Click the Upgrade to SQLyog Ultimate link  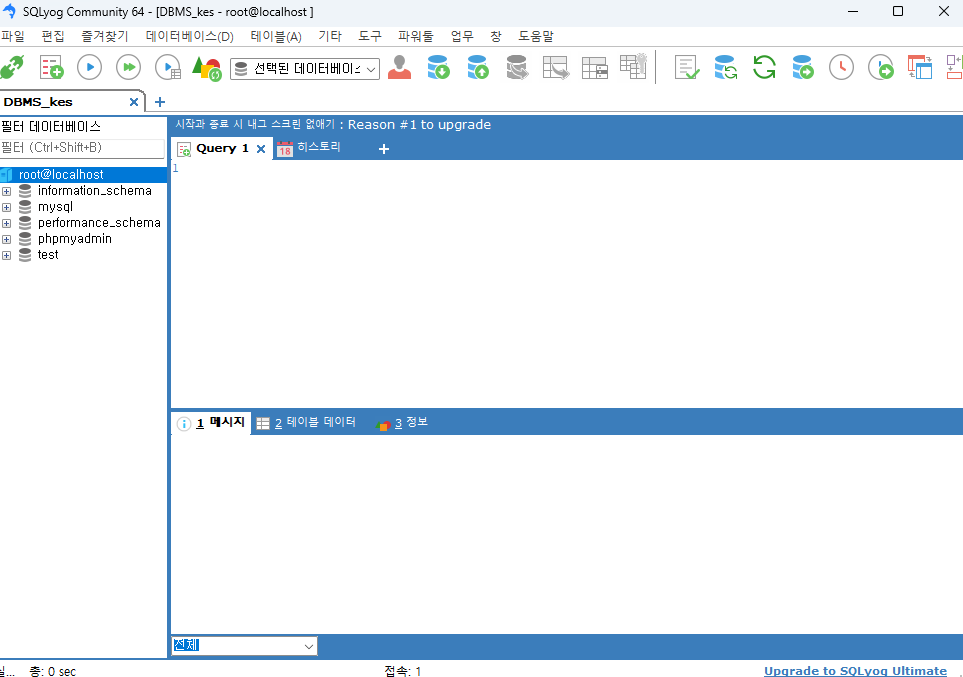tap(856, 671)
